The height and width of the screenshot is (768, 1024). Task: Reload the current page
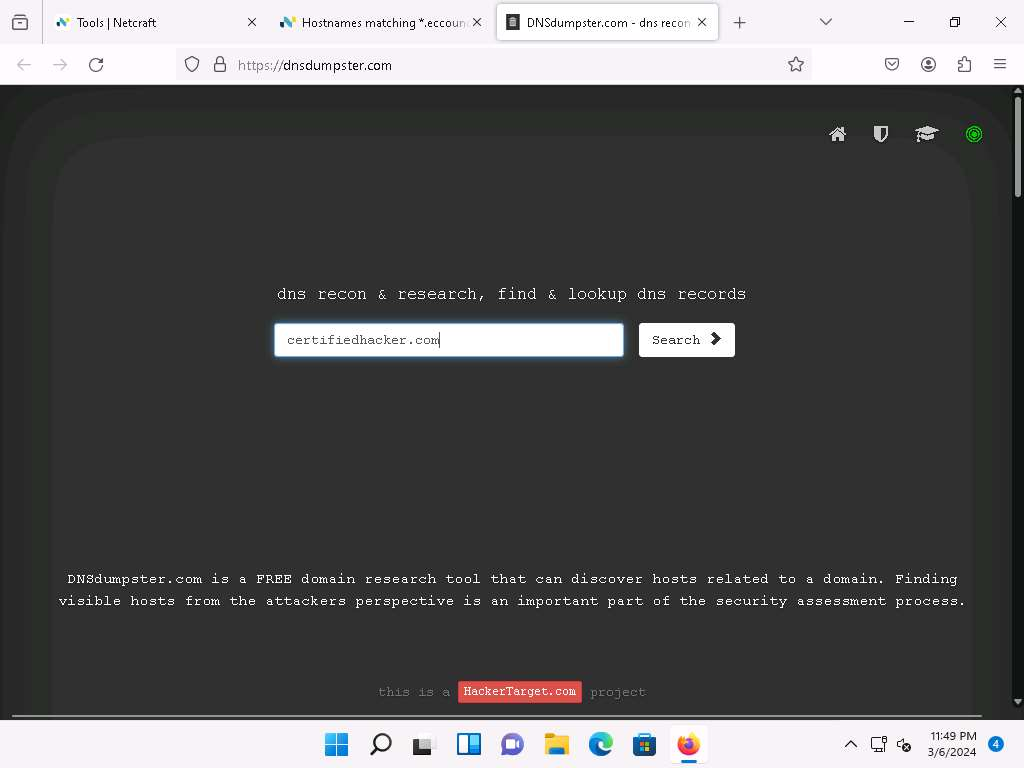click(96, 64)
